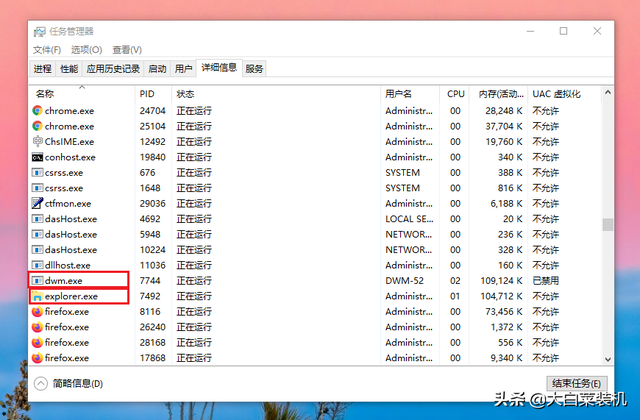Click PID value 7744
Screen dimensions: 640x420
pyautogui.click(x=150, y=281)
